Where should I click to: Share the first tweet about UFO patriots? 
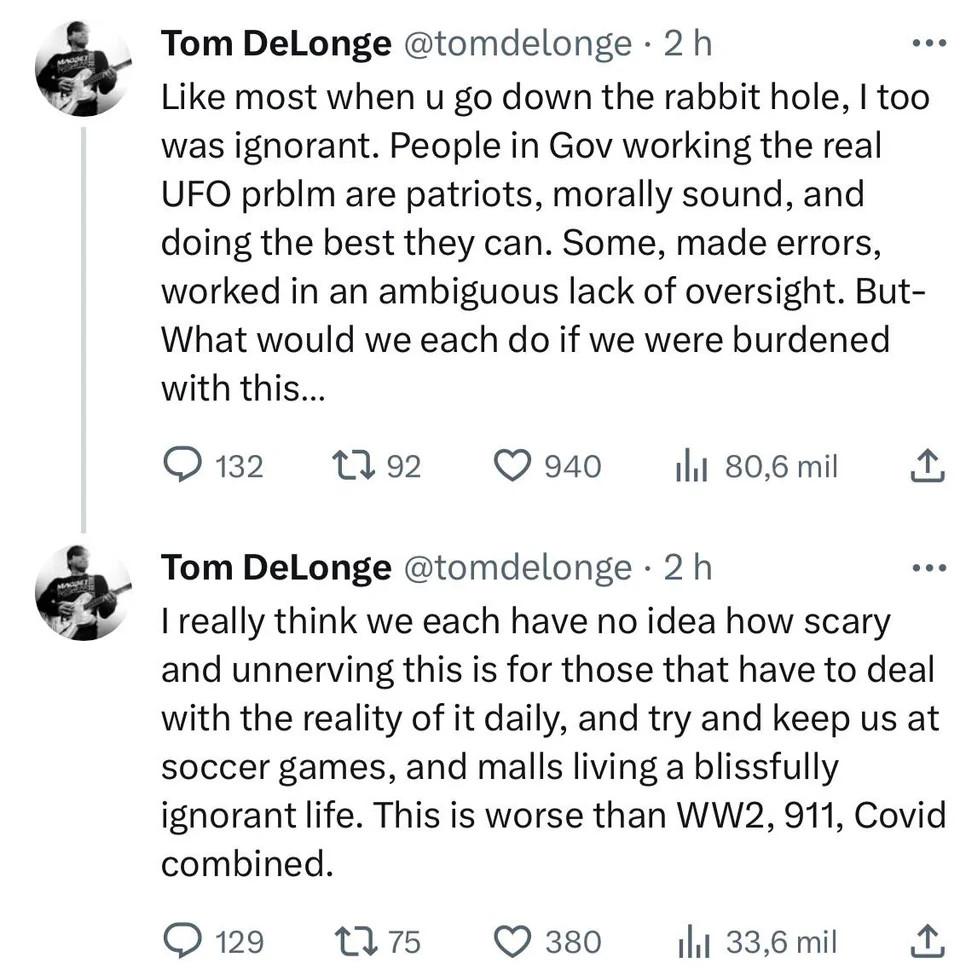929,466
